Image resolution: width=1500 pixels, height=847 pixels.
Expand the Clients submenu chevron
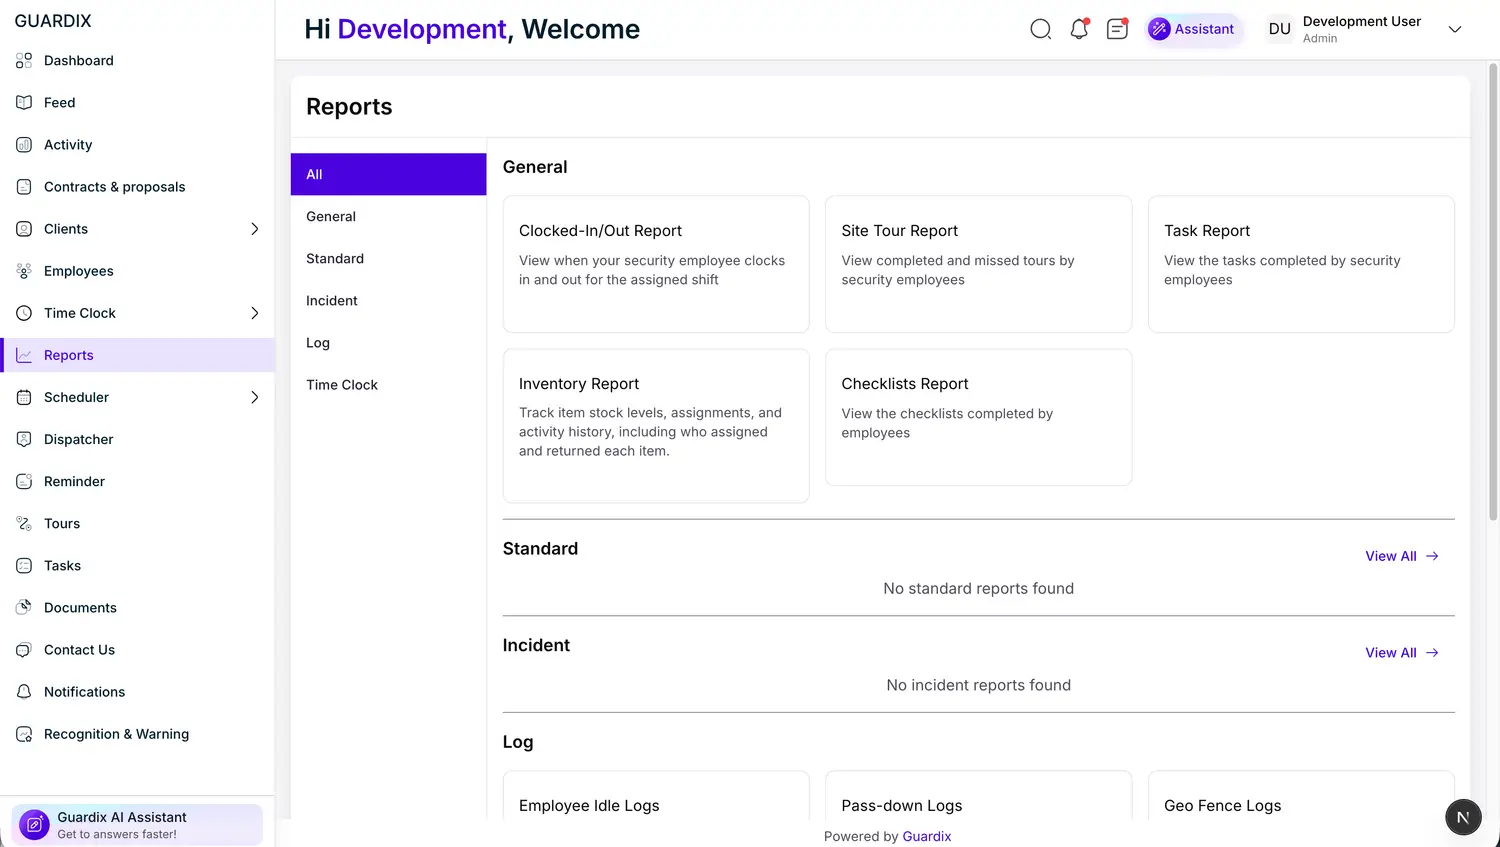[x=254, y=229]
